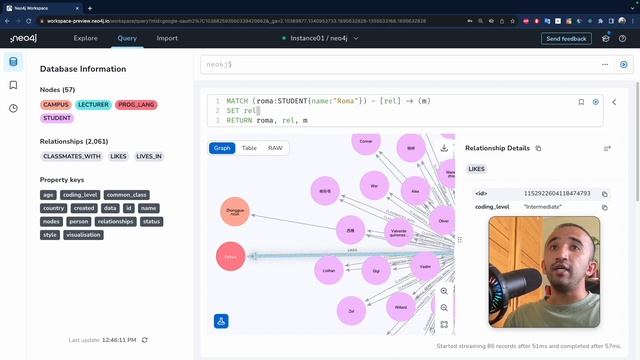Image resolution: width=640 pixels, height=360 pixels.
Task: Bookmark page with browser star icon
Action: pos(513,21)
